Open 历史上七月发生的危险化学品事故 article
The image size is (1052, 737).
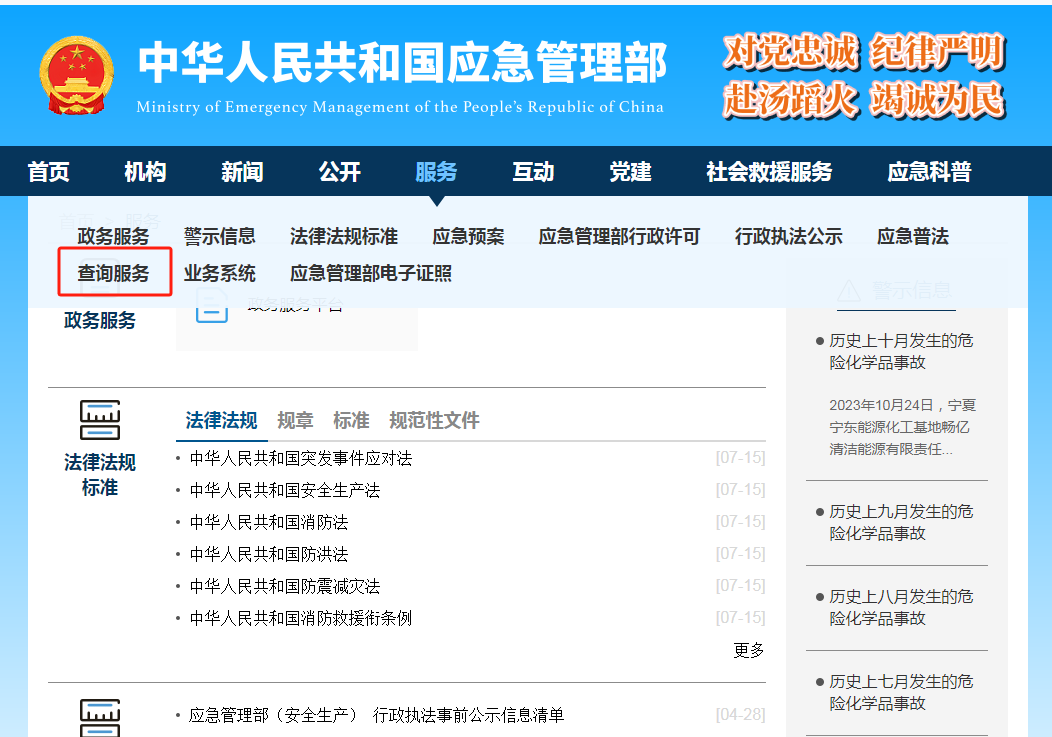point(900,692)
